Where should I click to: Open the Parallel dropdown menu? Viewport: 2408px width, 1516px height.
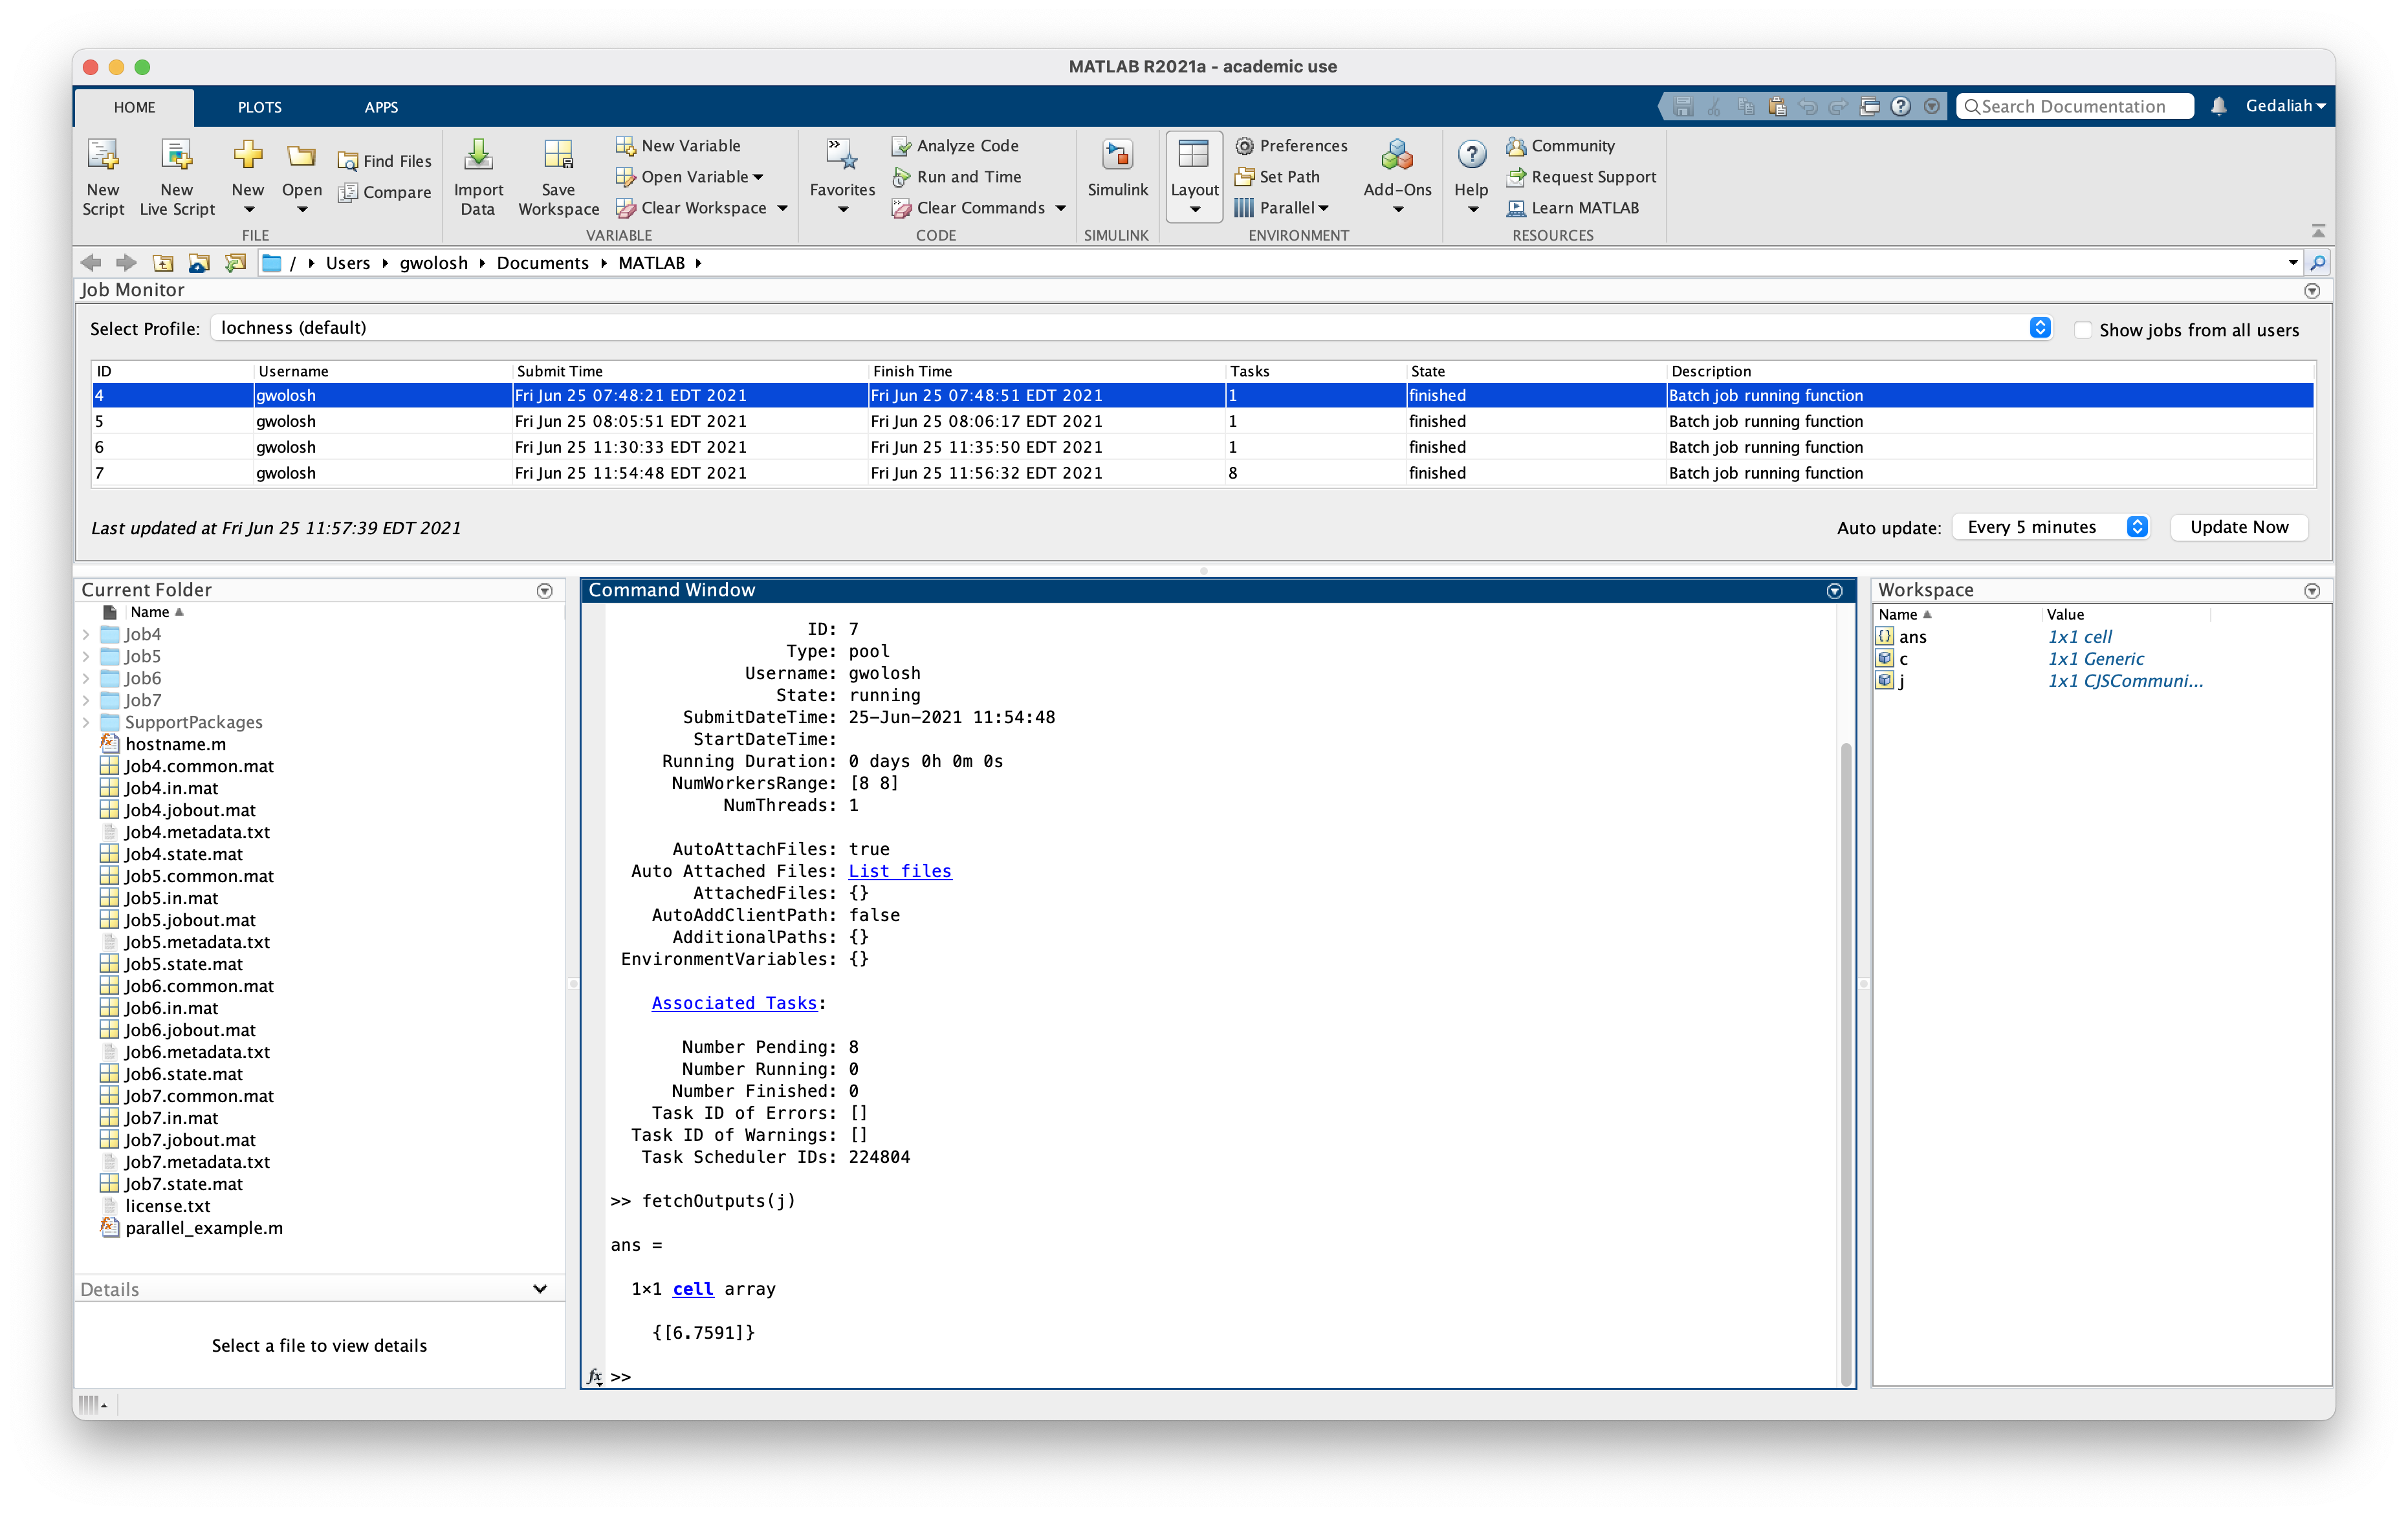coord(1283,208)
